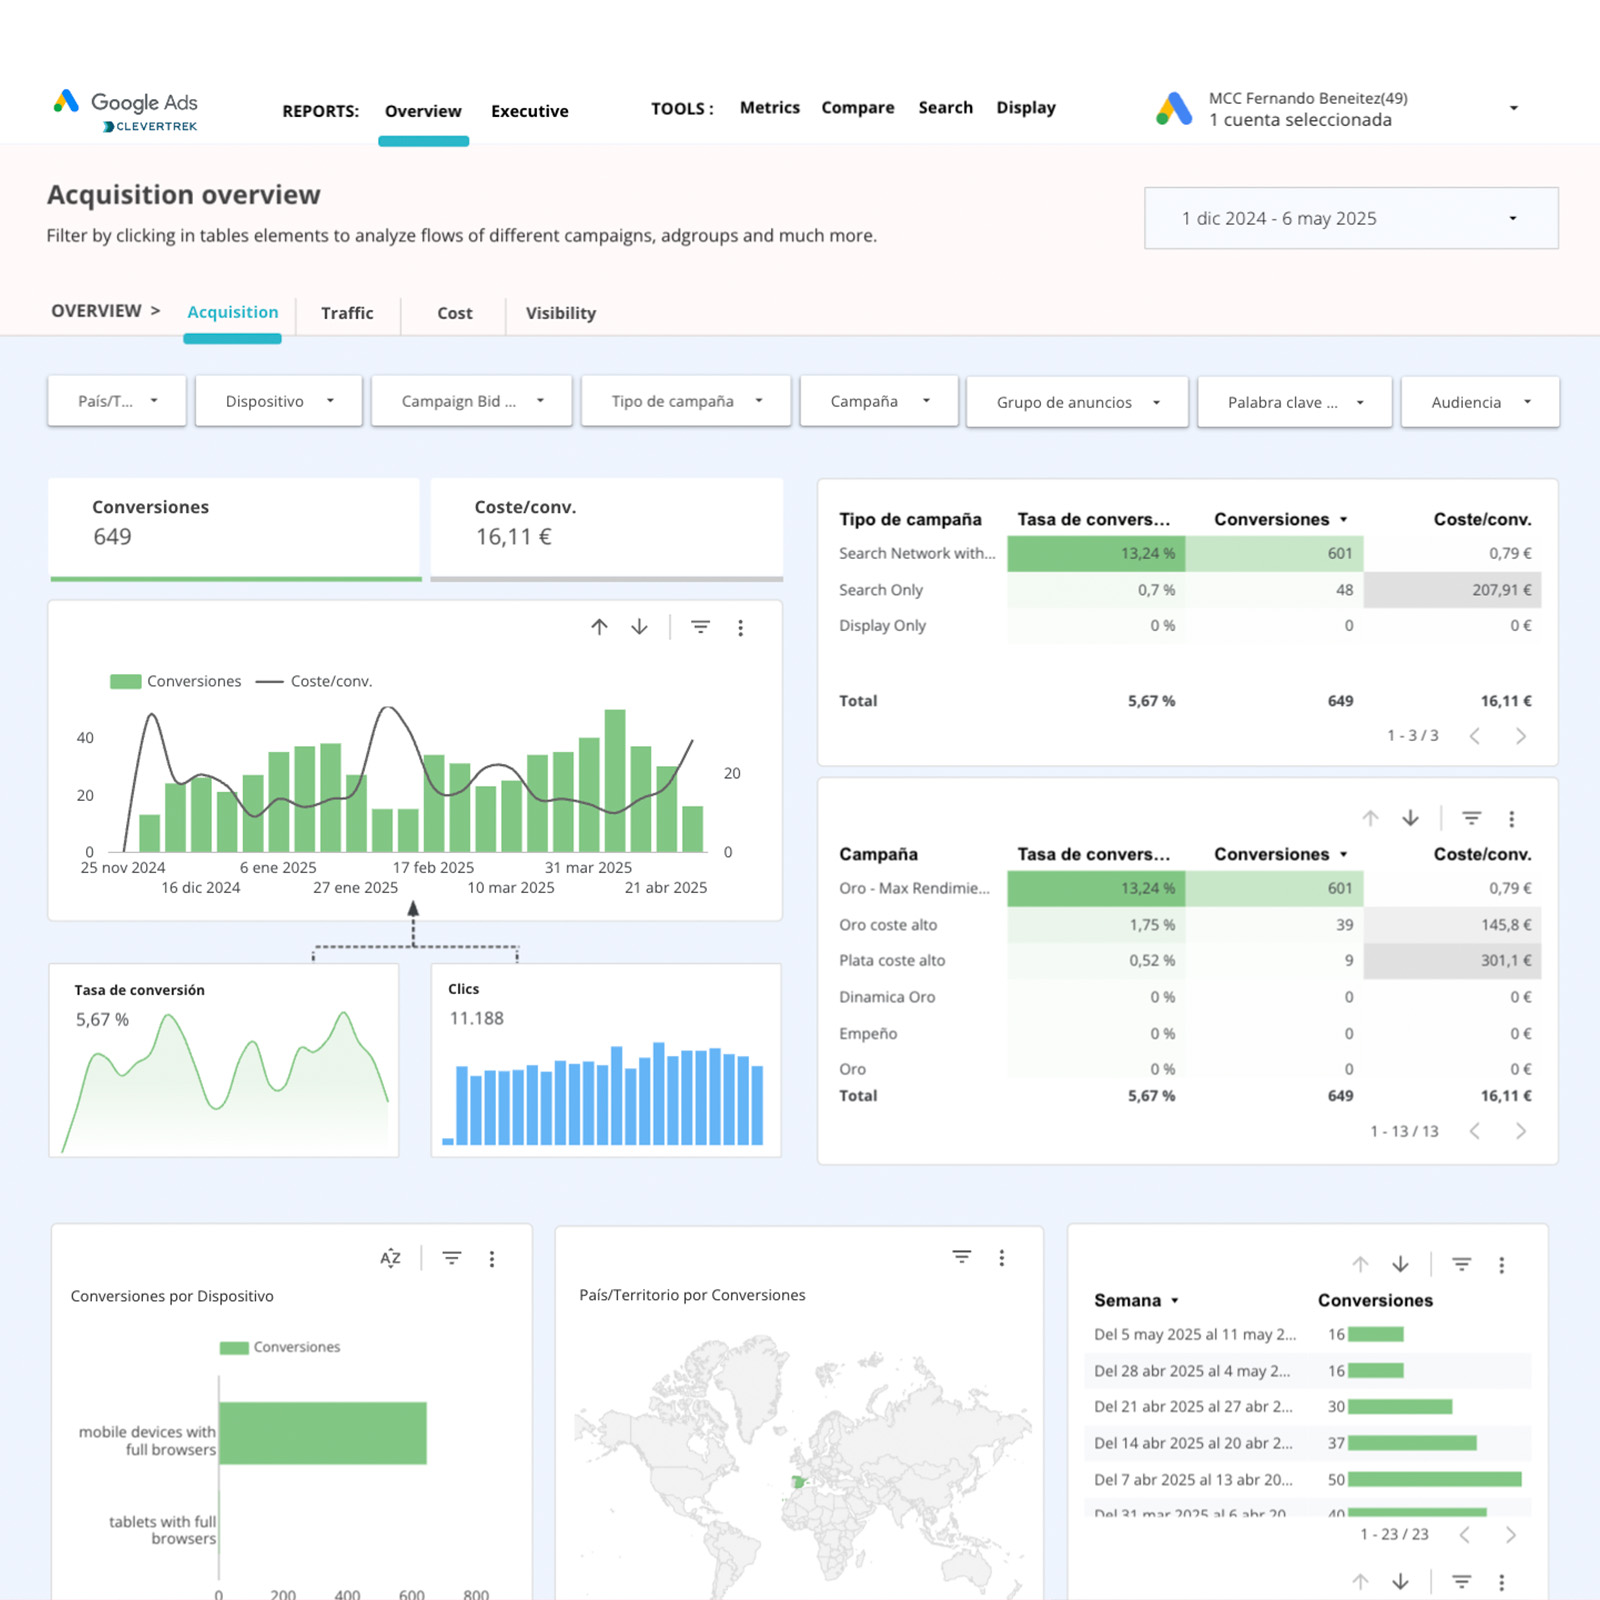
Task: Open the Dispositivo filter dropdown
Action: [278, 401]
